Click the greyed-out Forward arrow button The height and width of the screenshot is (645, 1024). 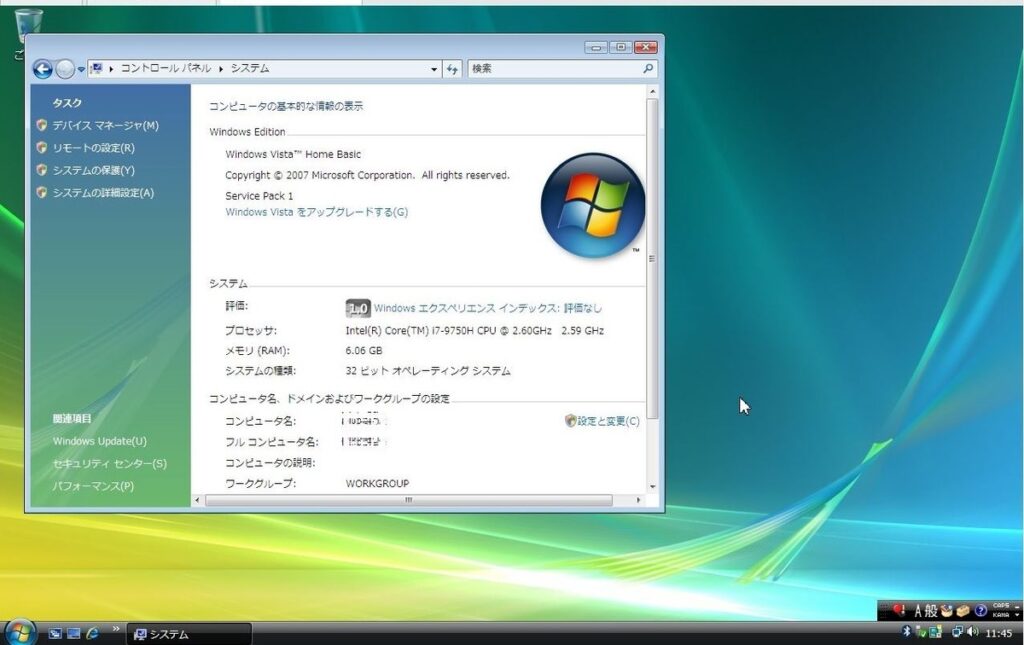[x=65, y=69]
